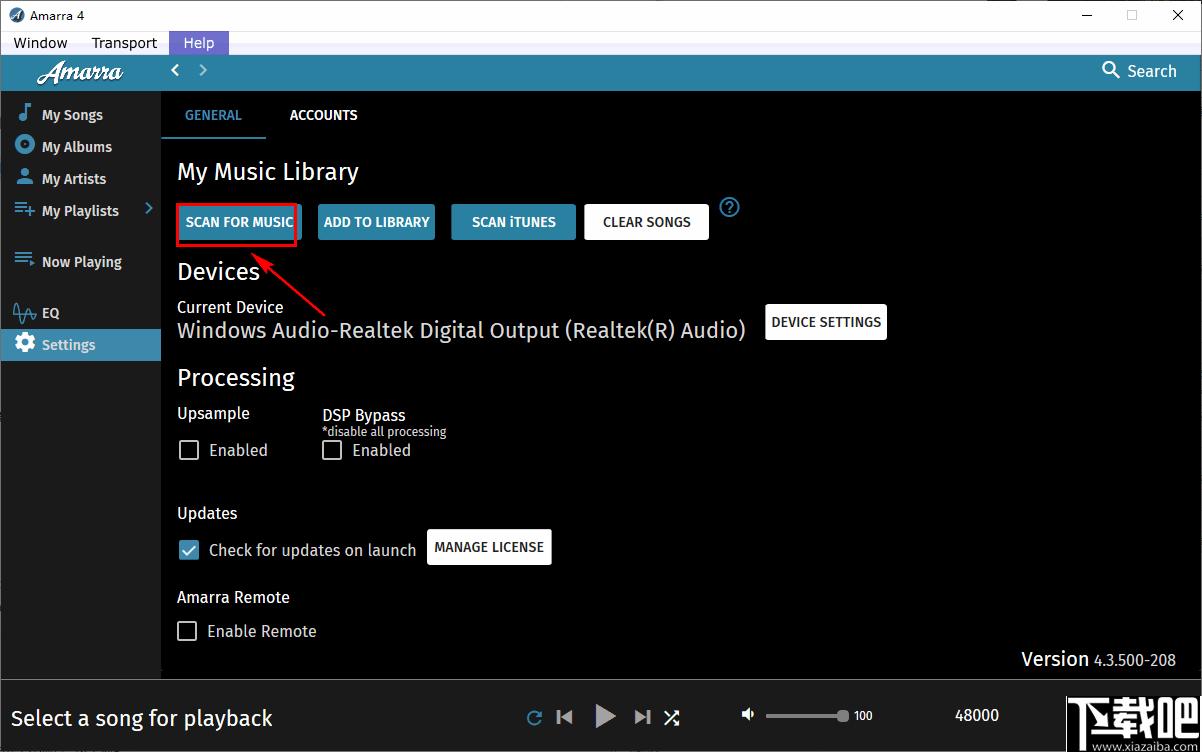The image size is (1202, 752).
Task: Enable the Upsample checkbox
Action: [x=188, y=450]
